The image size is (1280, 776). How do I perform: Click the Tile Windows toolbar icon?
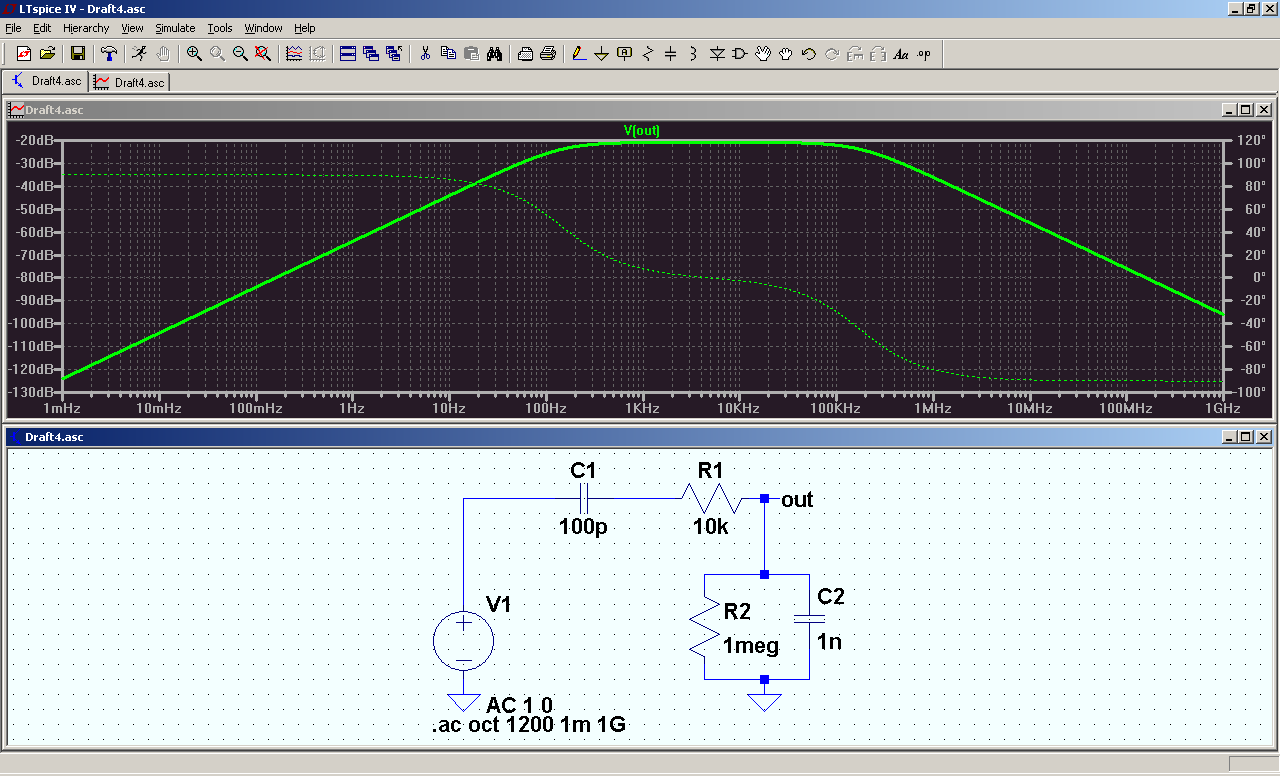(x=348, y=54)
